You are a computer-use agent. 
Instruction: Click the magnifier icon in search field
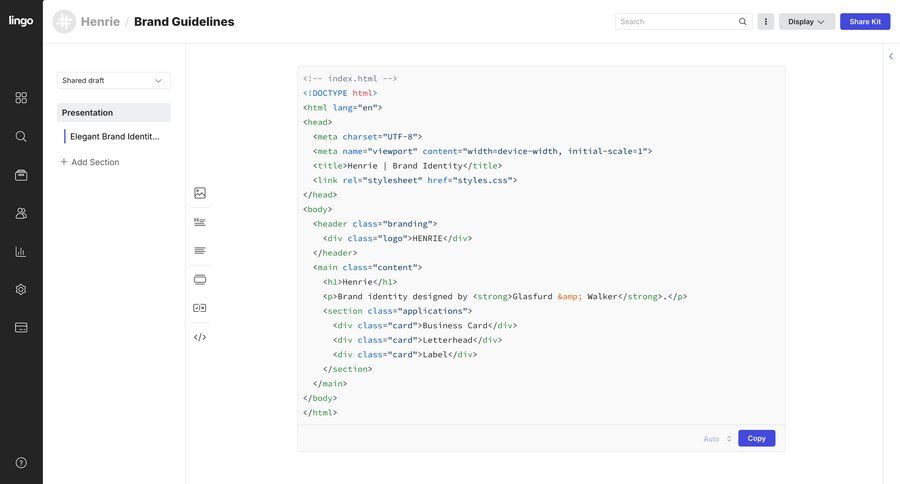click(742, 22)
